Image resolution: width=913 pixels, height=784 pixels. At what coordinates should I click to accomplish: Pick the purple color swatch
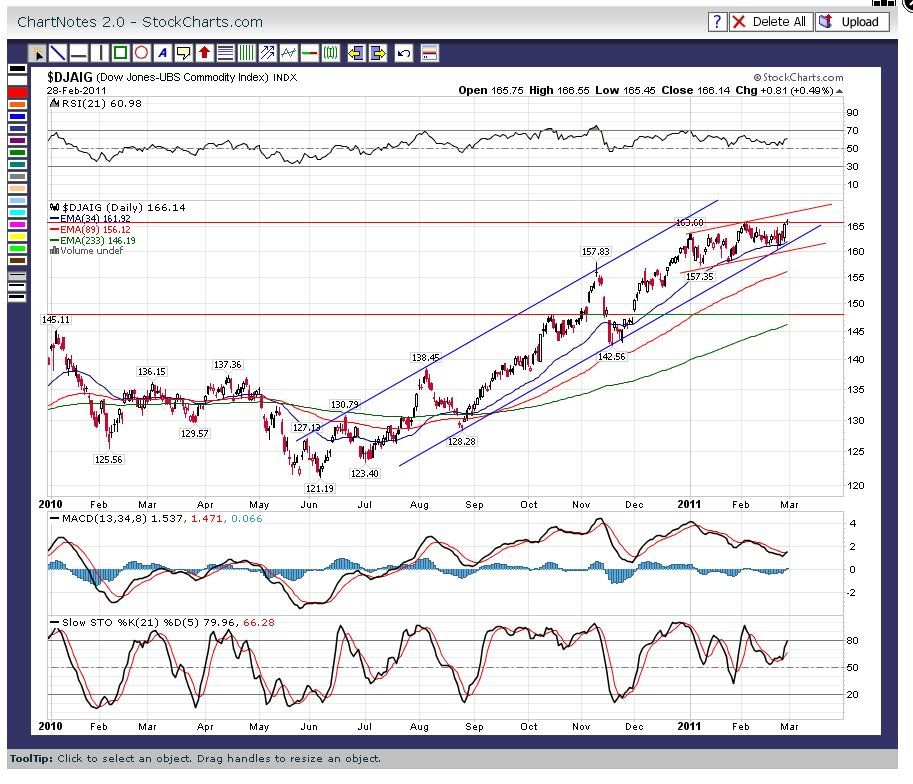point(17,140)
